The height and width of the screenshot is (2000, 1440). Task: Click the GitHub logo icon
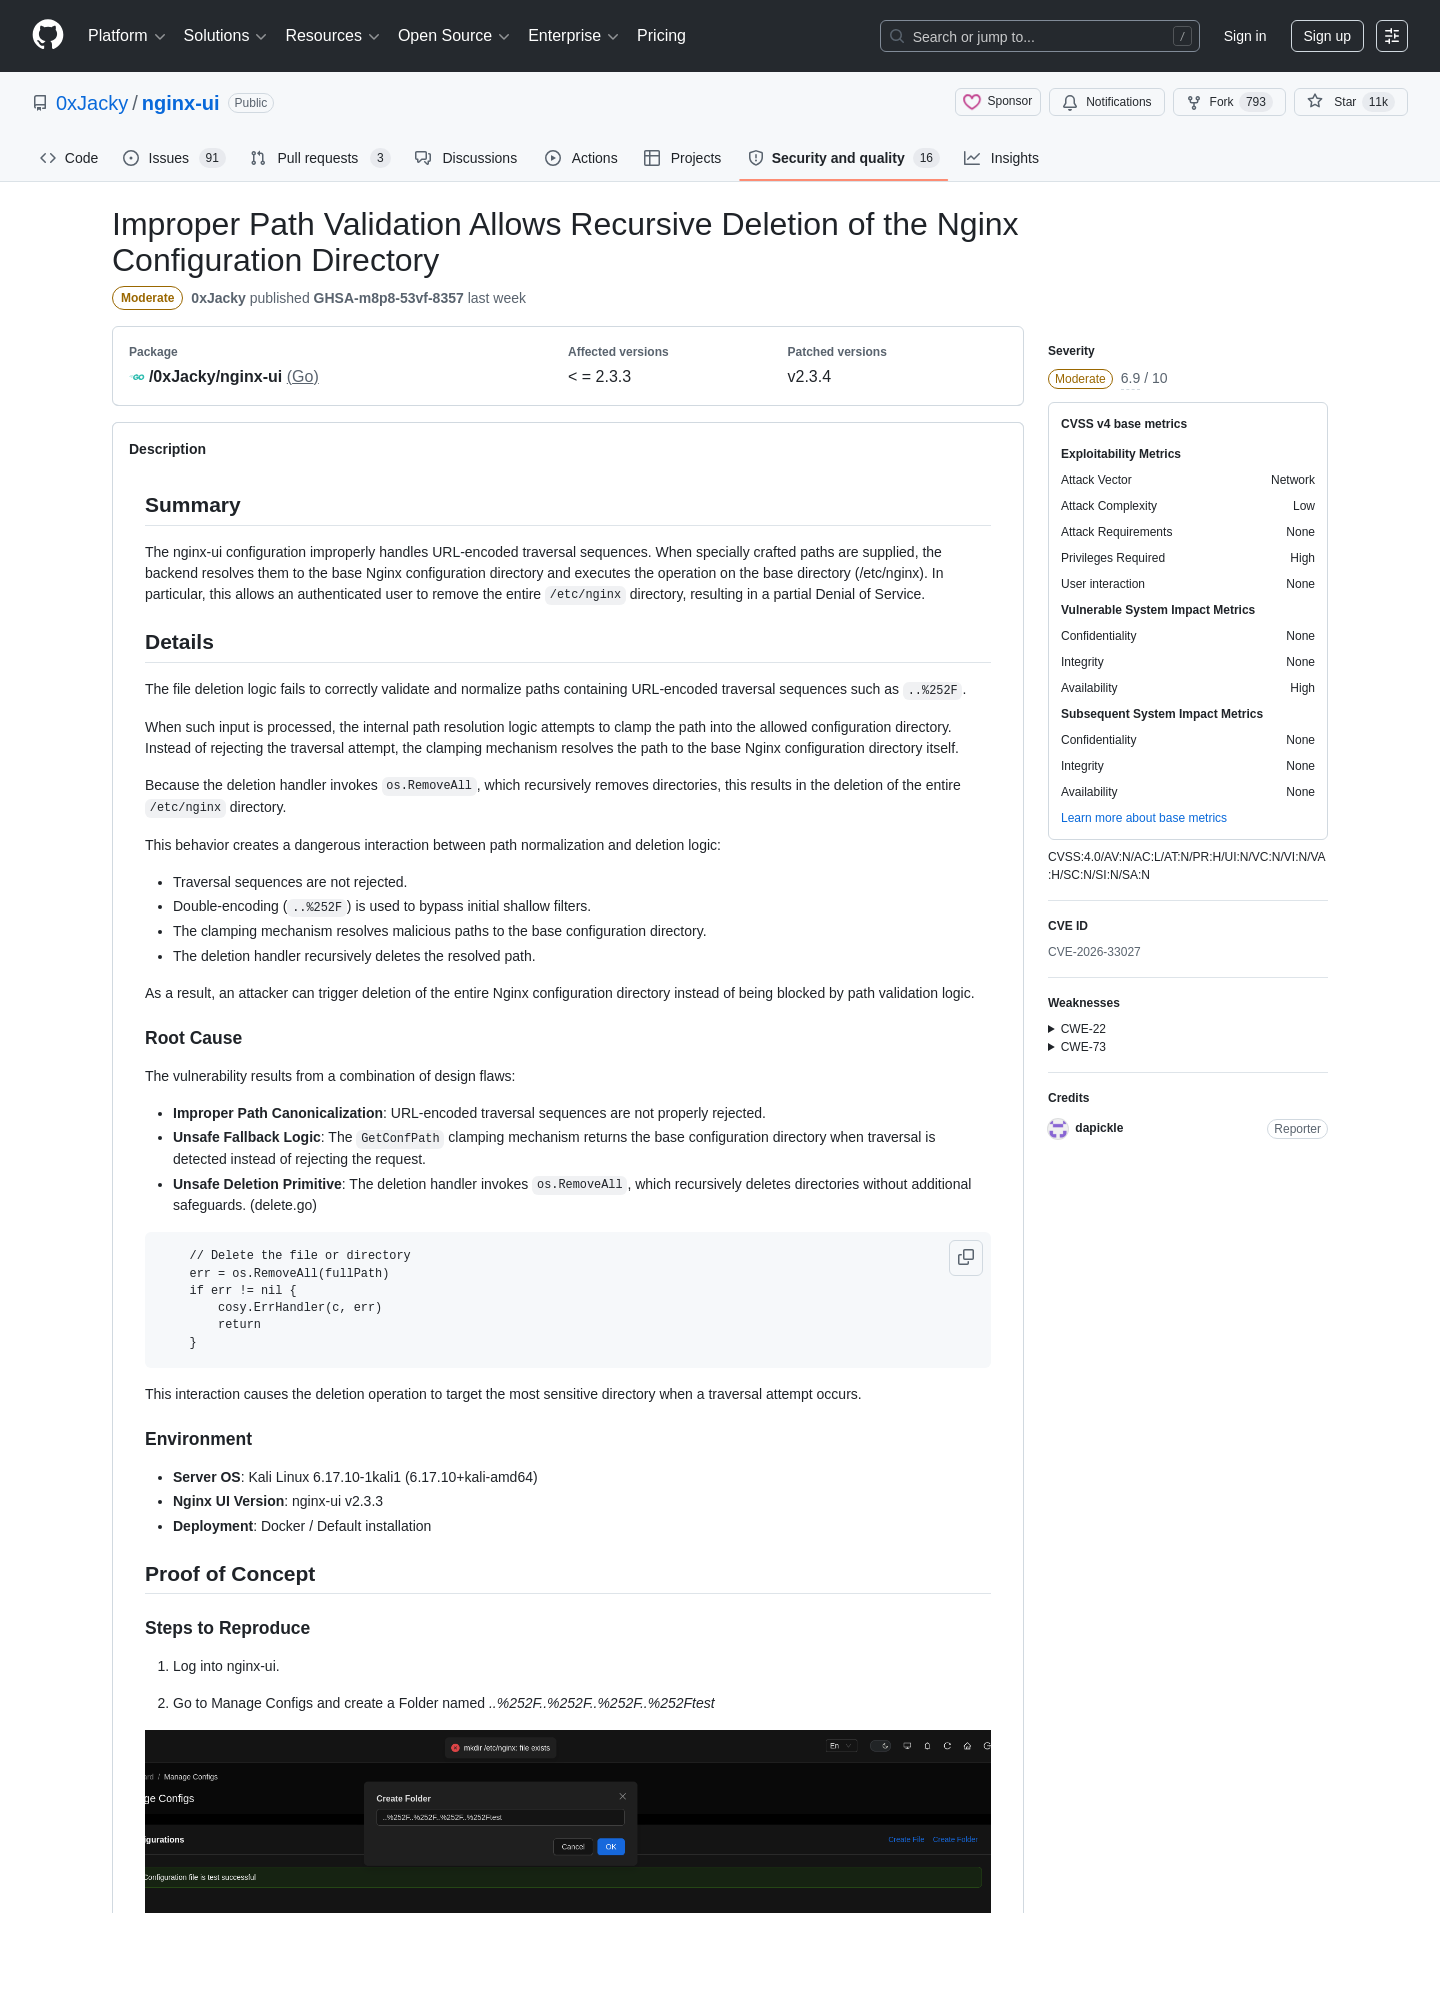[x=48, y=35]
